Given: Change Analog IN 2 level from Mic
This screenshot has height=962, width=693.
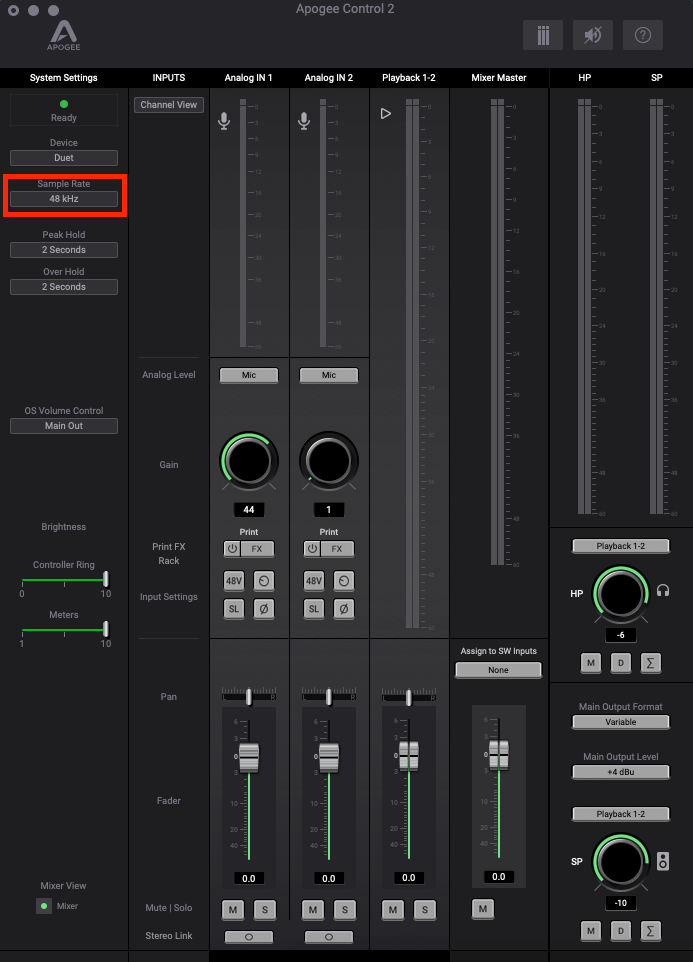Looking at the screenshot, I should click(329, 375).
